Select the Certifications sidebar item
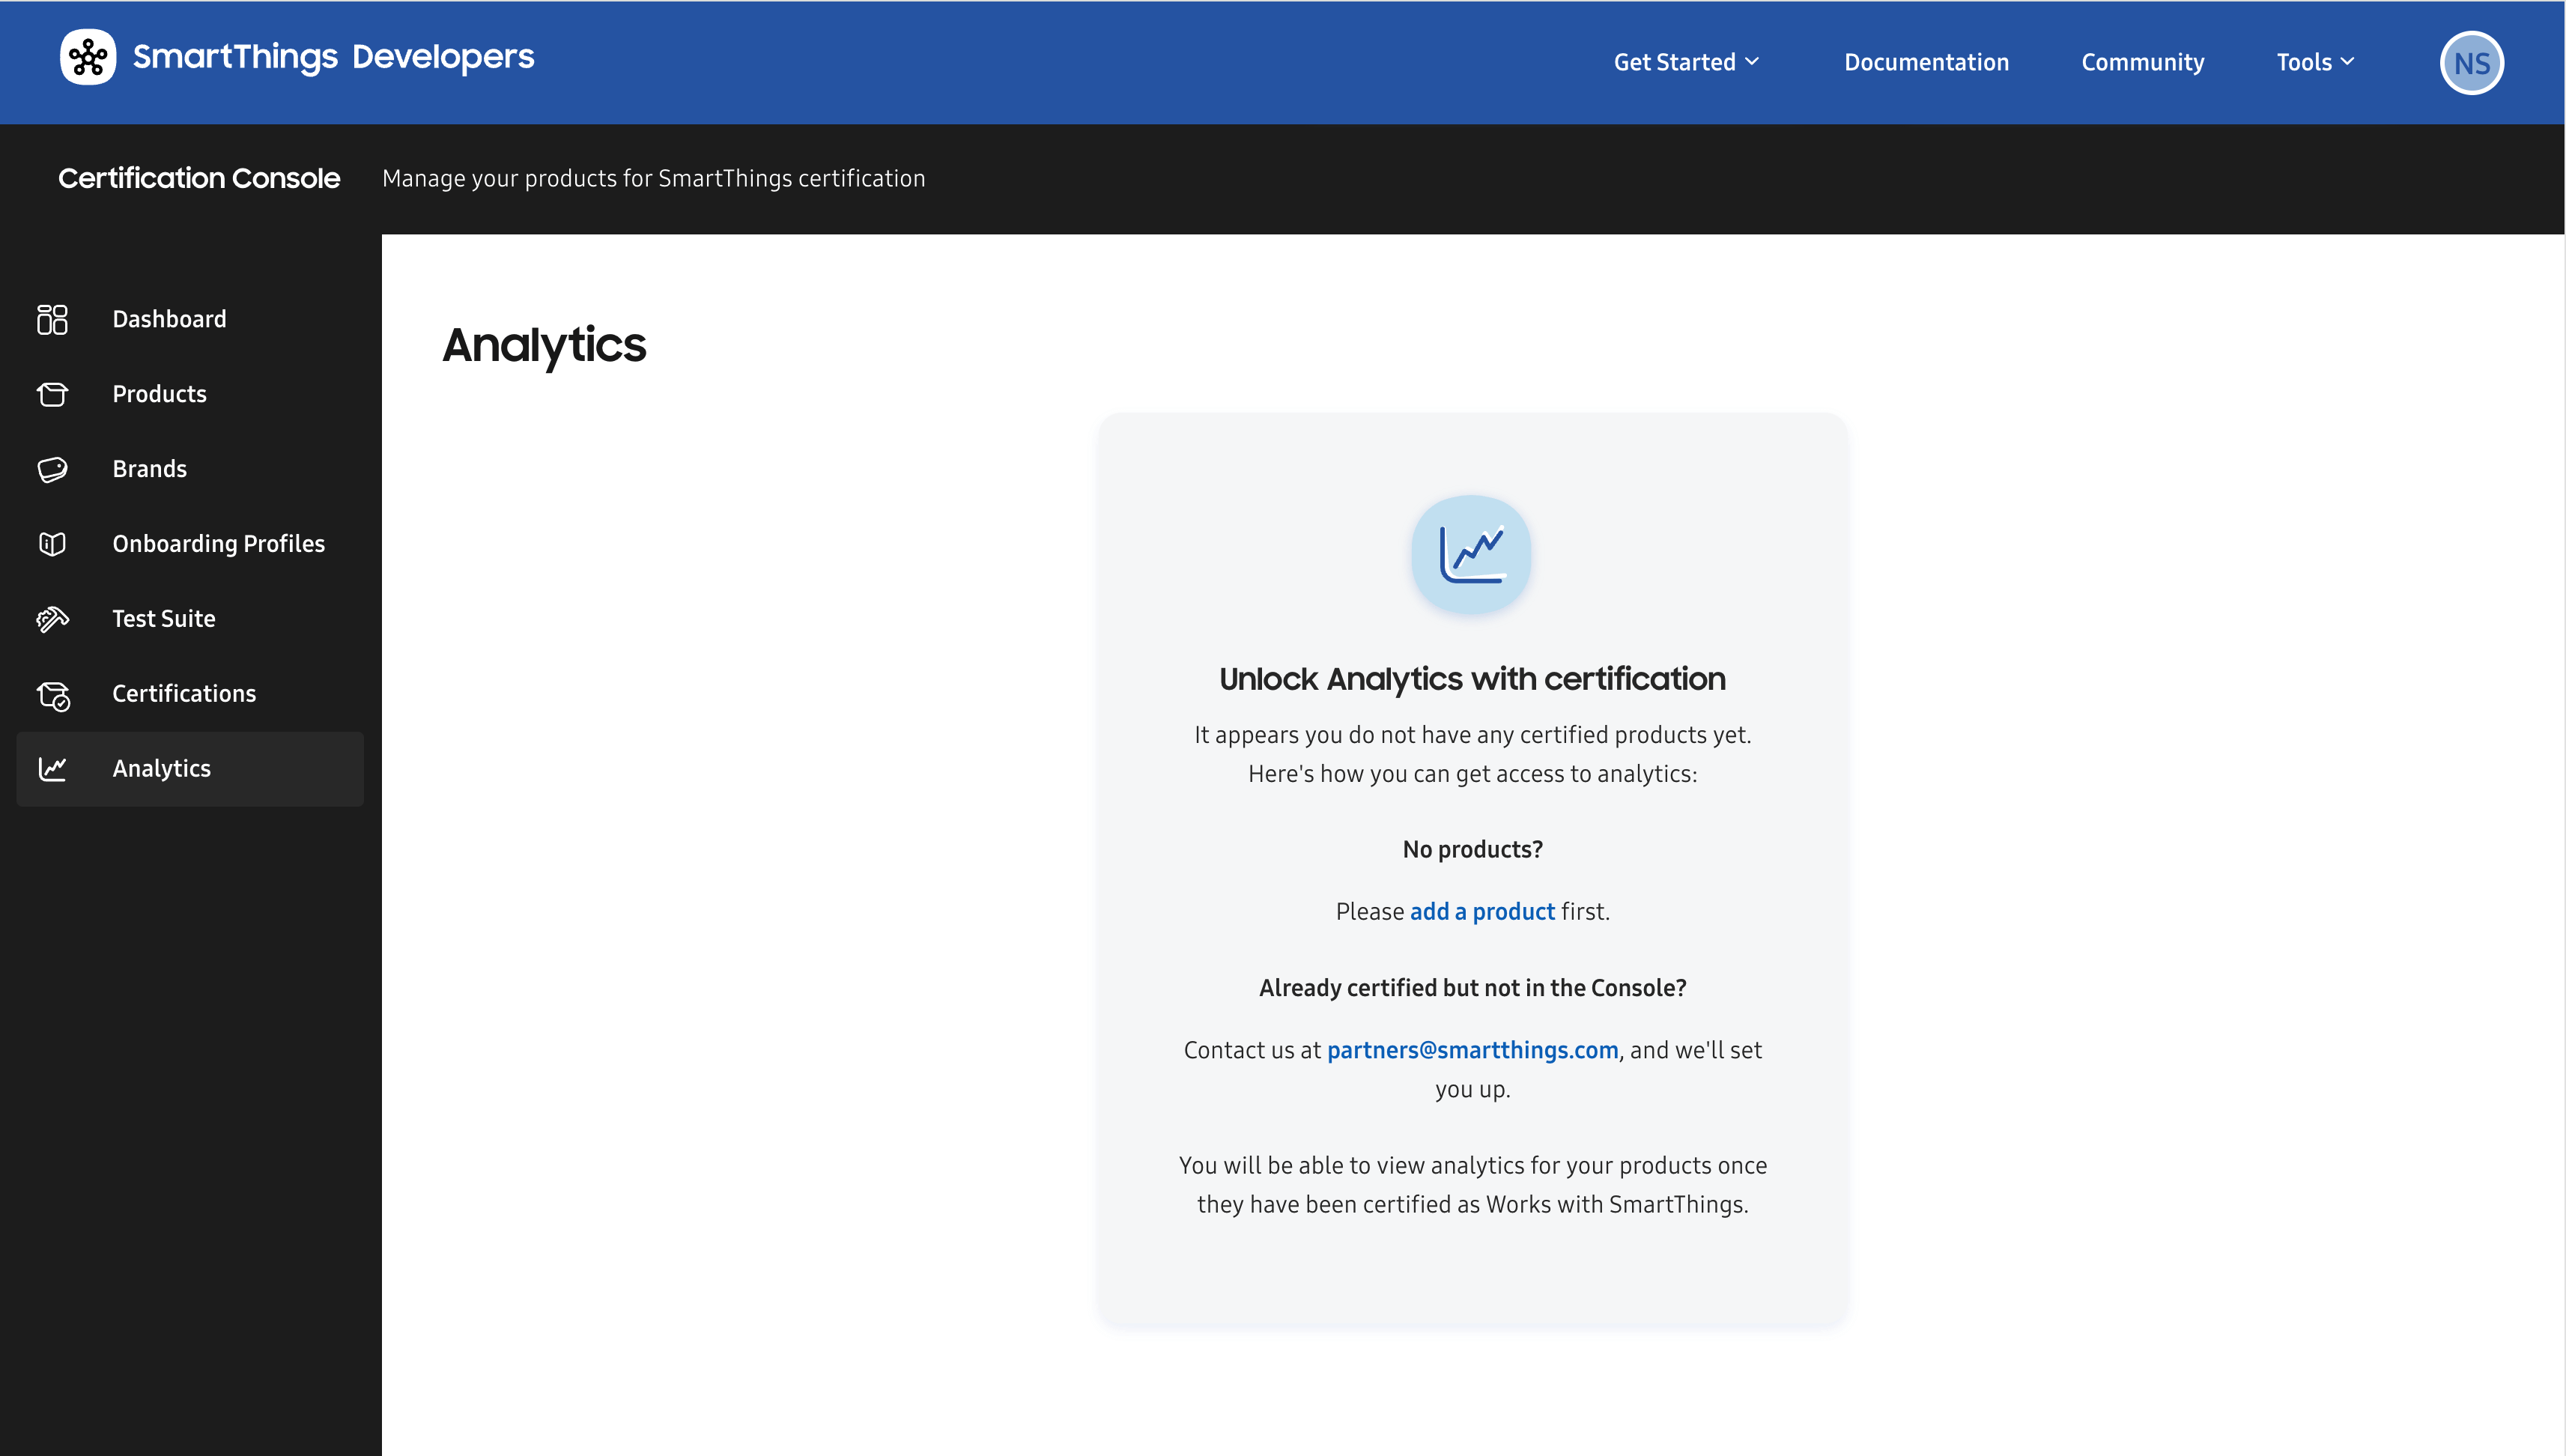Viewport: 2566px width, 1456px height. click(x=185, y=694)
